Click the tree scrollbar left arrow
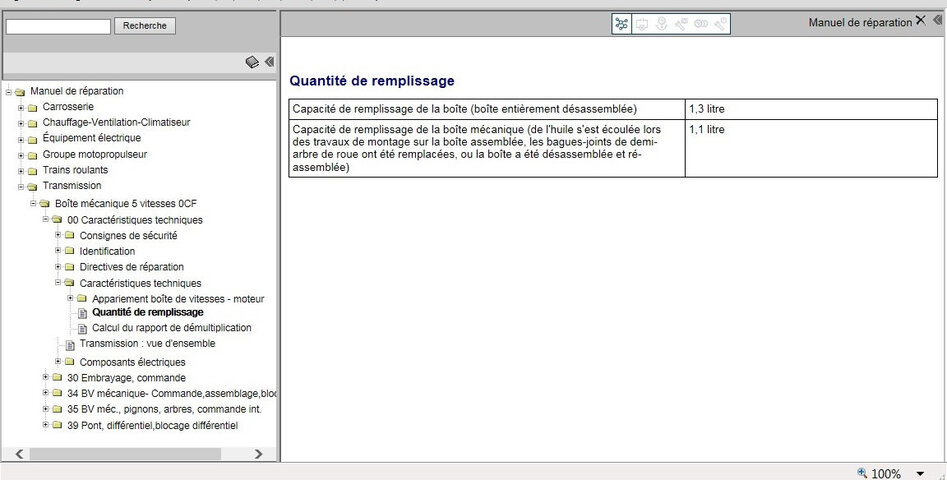The width and height of the screenshot is (947, 480). click(19, 454)
